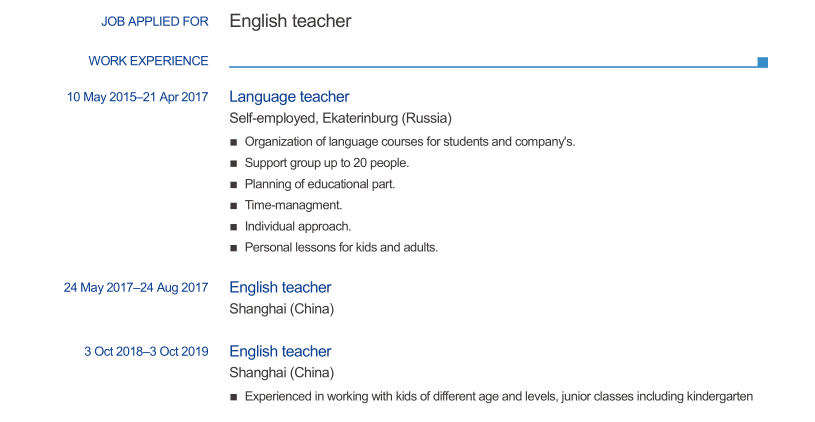This screenshot has width=815, height=422.
Task: Click the WORK EXPERIENCE section label
Action: tap(148, 61)
